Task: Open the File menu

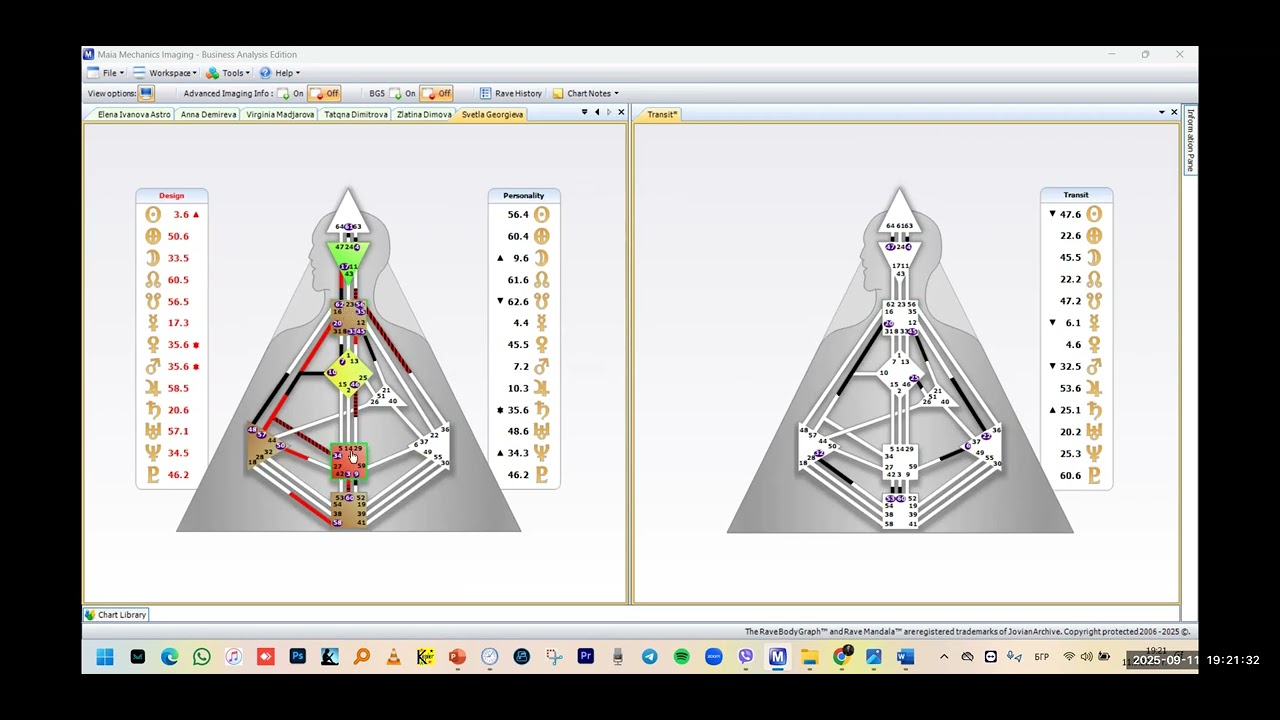Action: [x=106, y=73]
